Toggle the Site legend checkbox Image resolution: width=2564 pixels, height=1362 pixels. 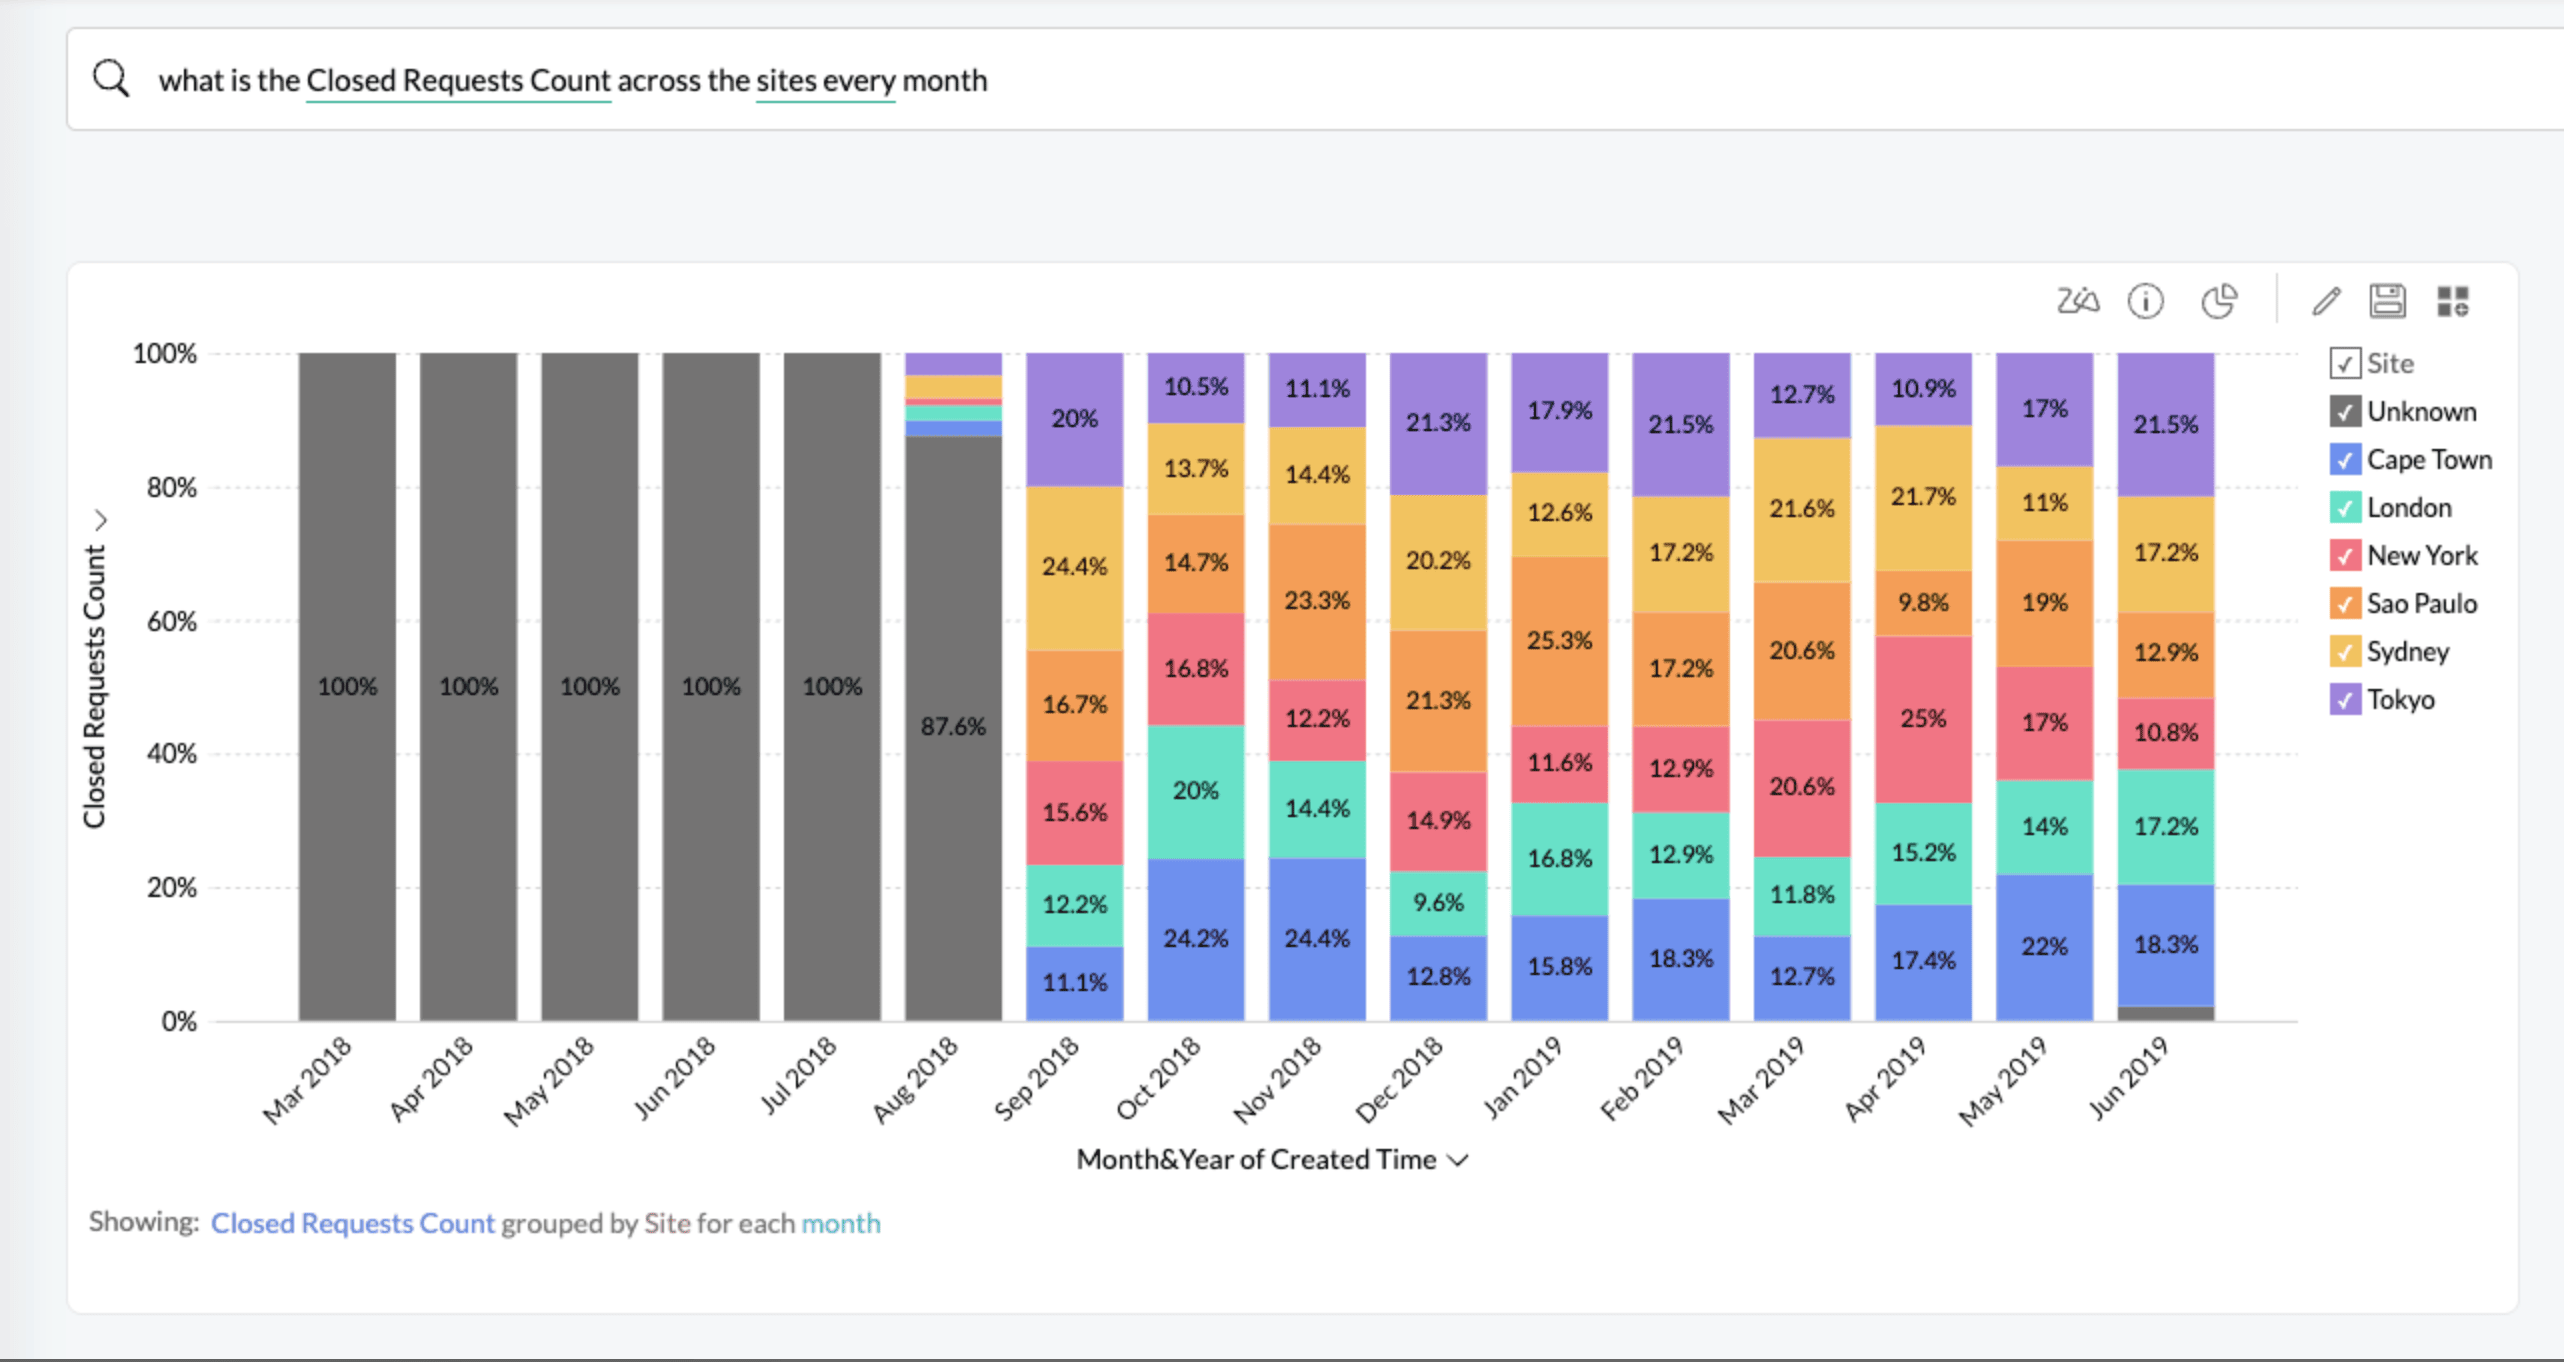click(x=2345, y=363)
